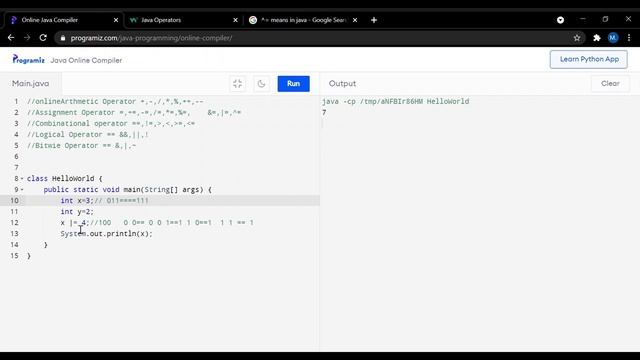
Task: Go back in browser history
Action: (11, 38)
